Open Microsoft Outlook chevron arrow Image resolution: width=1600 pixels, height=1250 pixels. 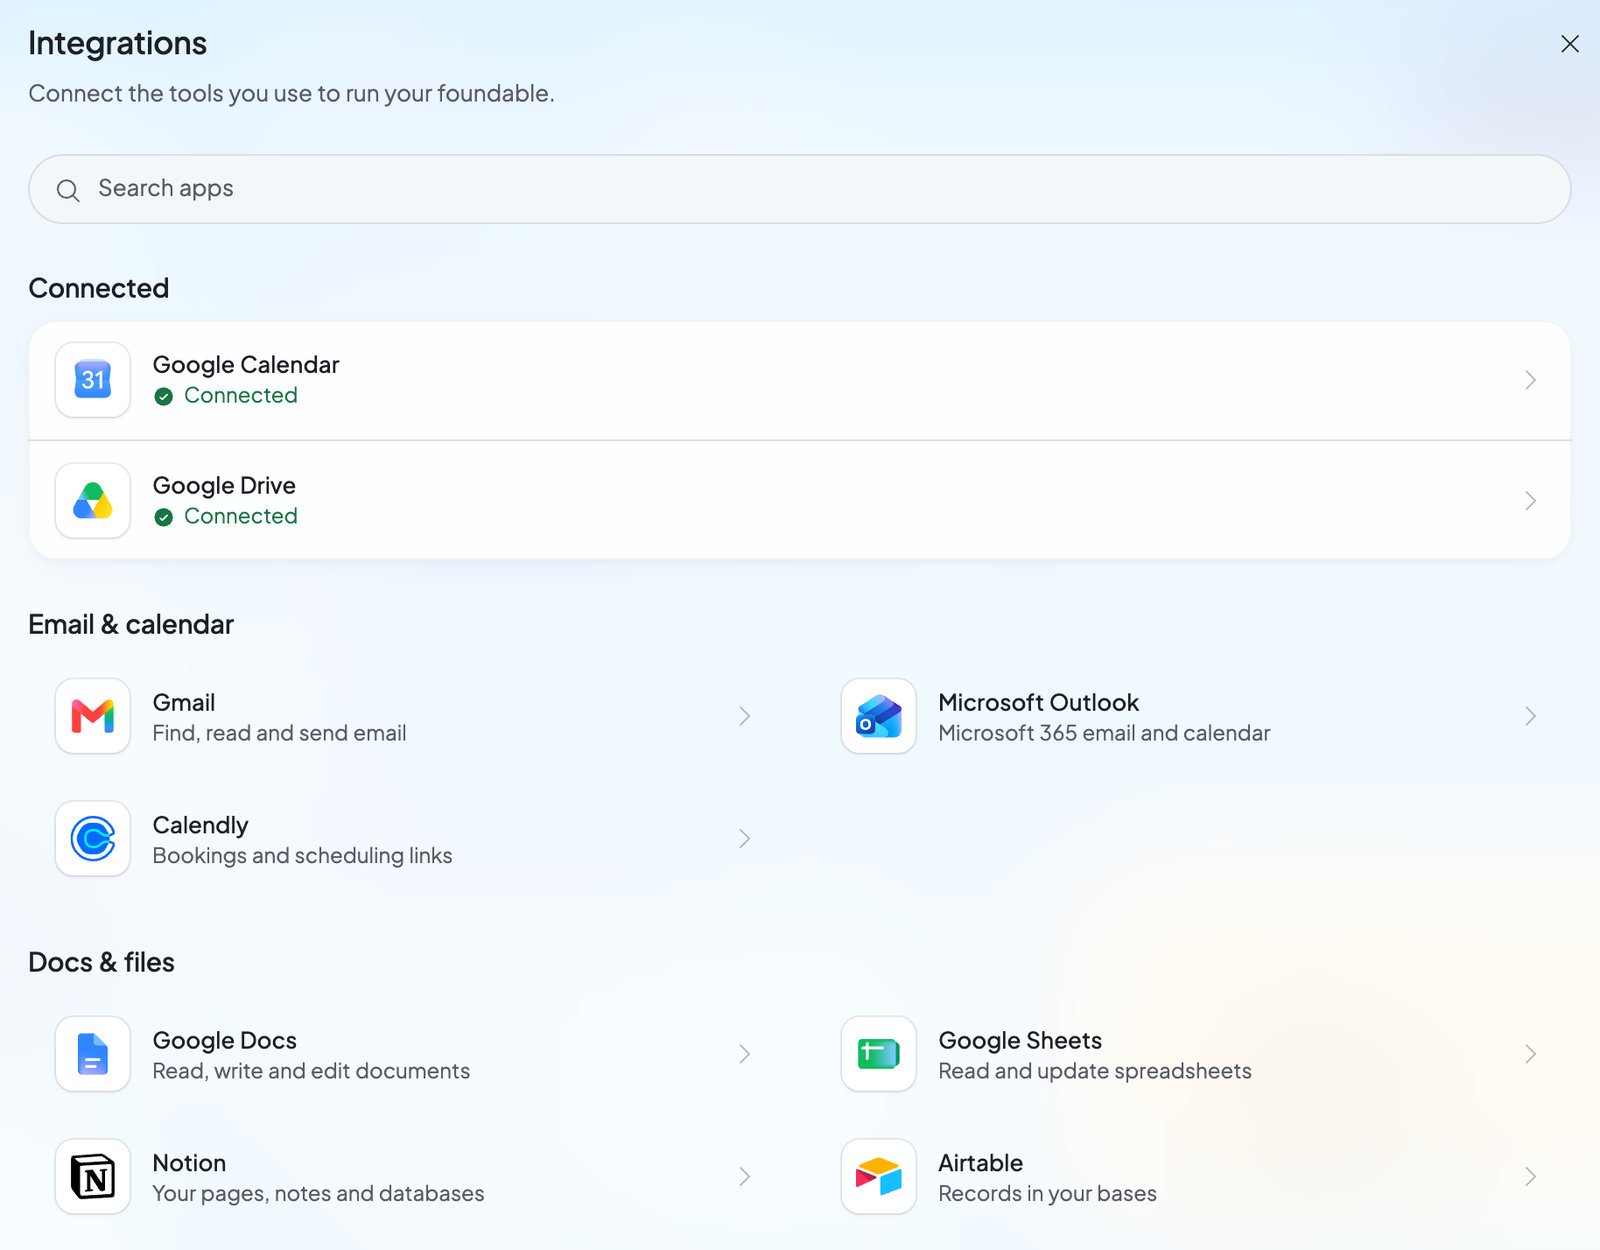pos(1530,716)
